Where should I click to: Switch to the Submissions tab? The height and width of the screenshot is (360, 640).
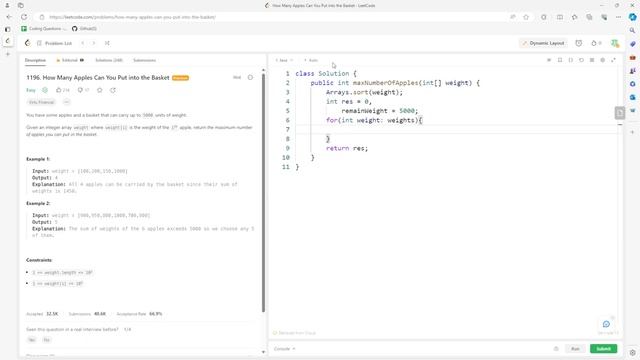pos(144,60)
